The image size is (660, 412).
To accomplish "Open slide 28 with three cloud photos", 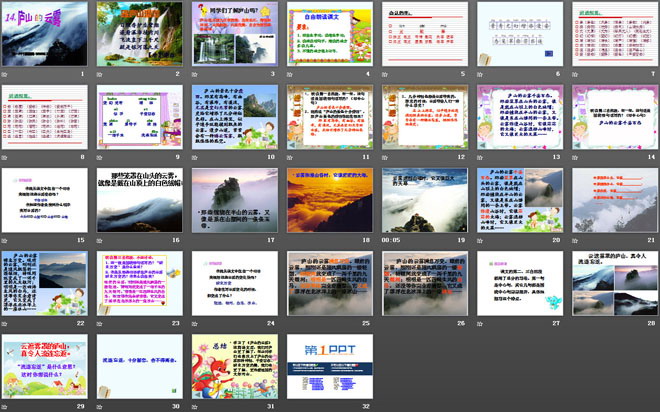I will pyautogui.click(x=612, y=283).
